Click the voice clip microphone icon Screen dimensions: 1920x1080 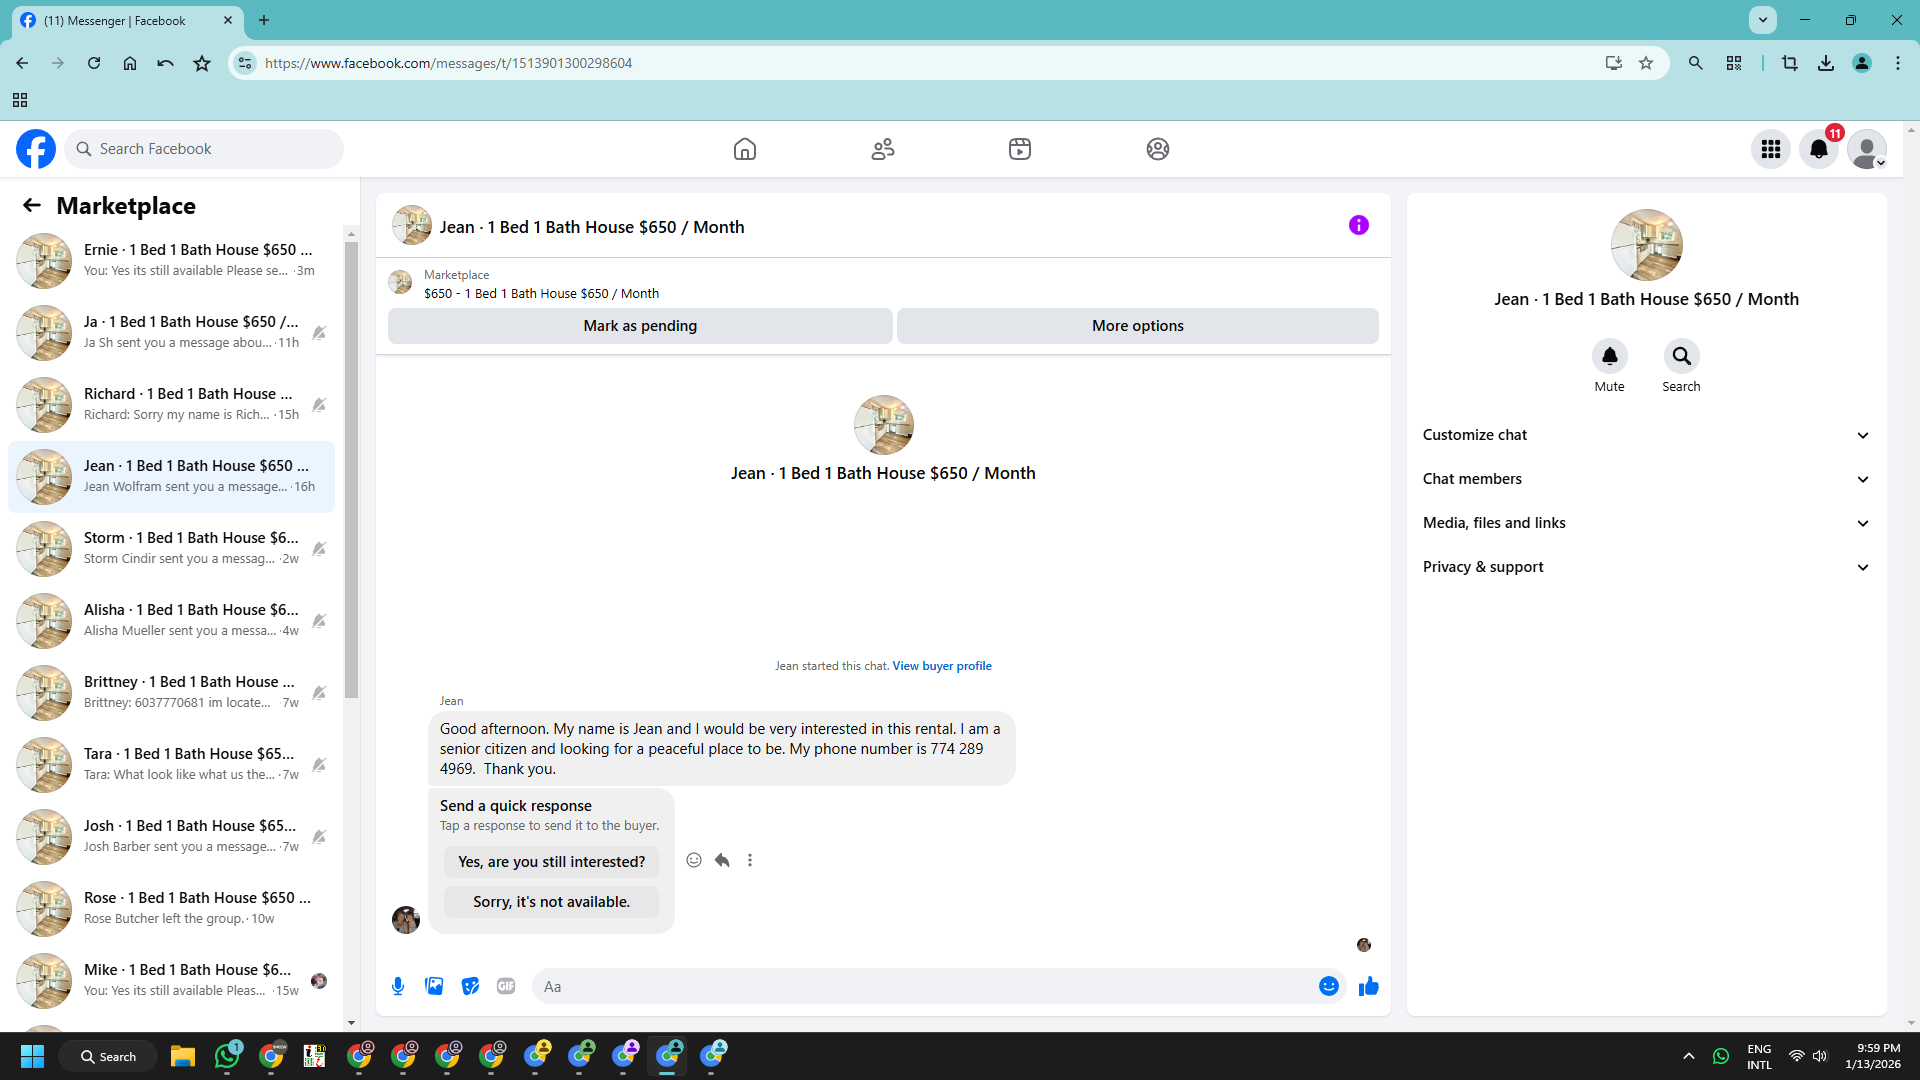[x=398, y=986]
